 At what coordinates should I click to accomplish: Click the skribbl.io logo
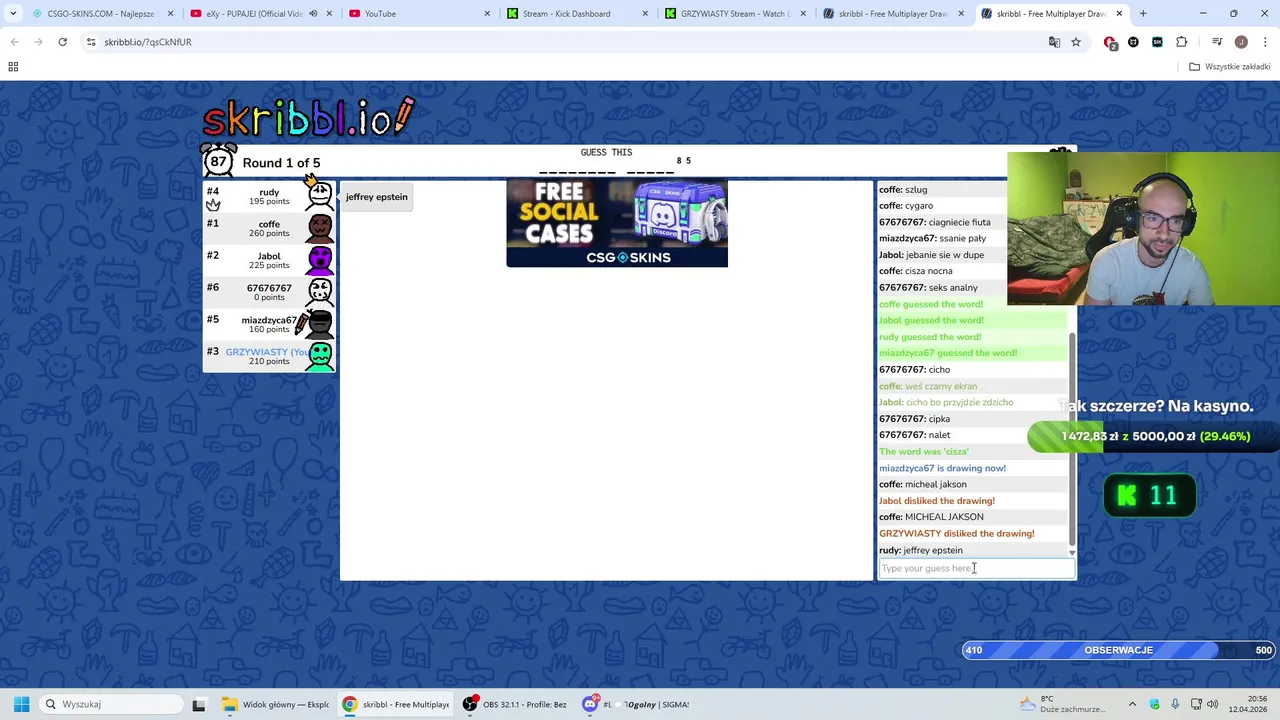pyautogui.click(x=308, y=118)
